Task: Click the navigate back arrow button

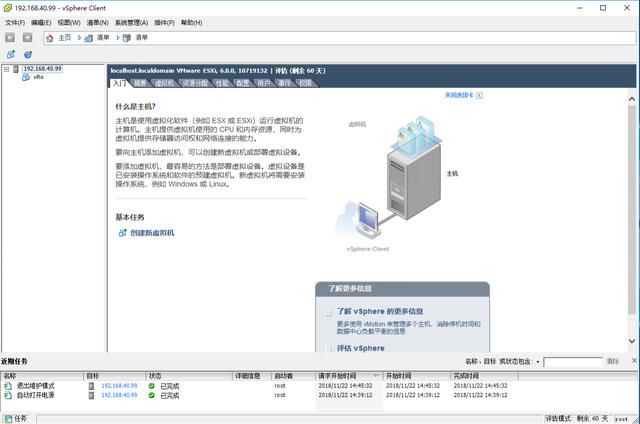Action: pos(10,38)
